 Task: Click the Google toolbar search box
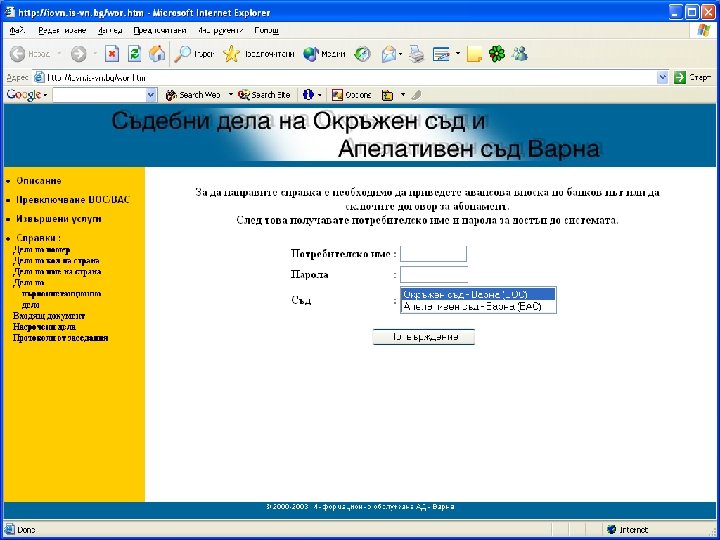tap(100, 95)
